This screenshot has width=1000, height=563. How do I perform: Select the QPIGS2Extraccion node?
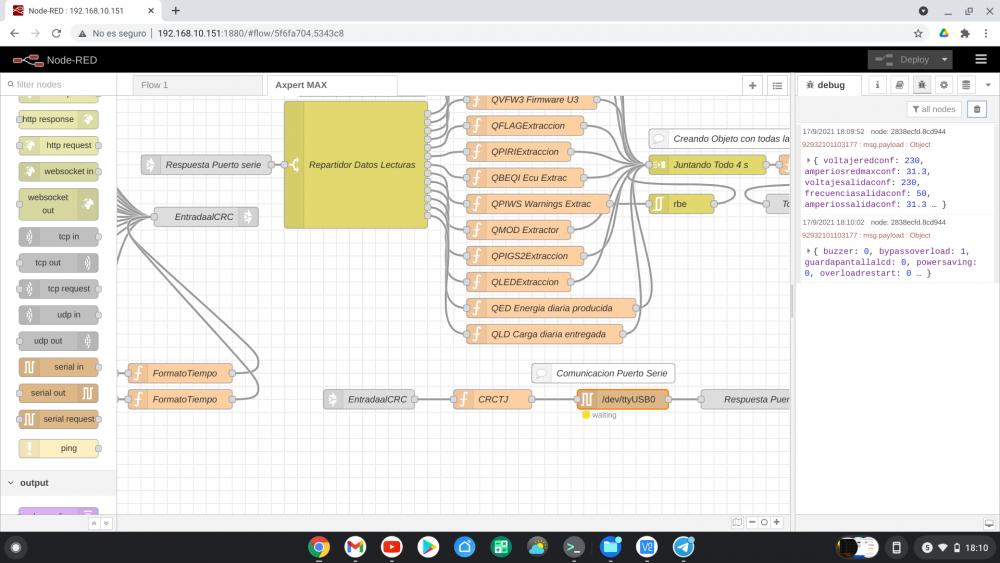[525, 256]
